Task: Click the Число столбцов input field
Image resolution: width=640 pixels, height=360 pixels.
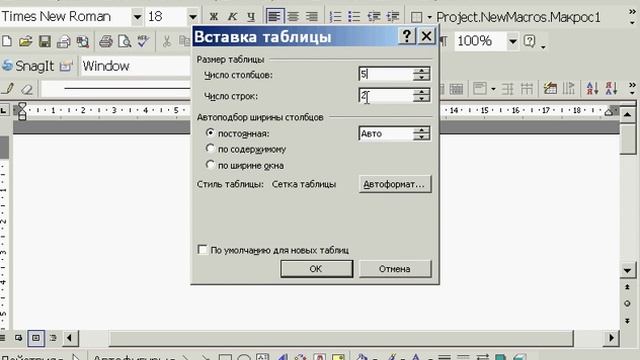Action: 386,74
